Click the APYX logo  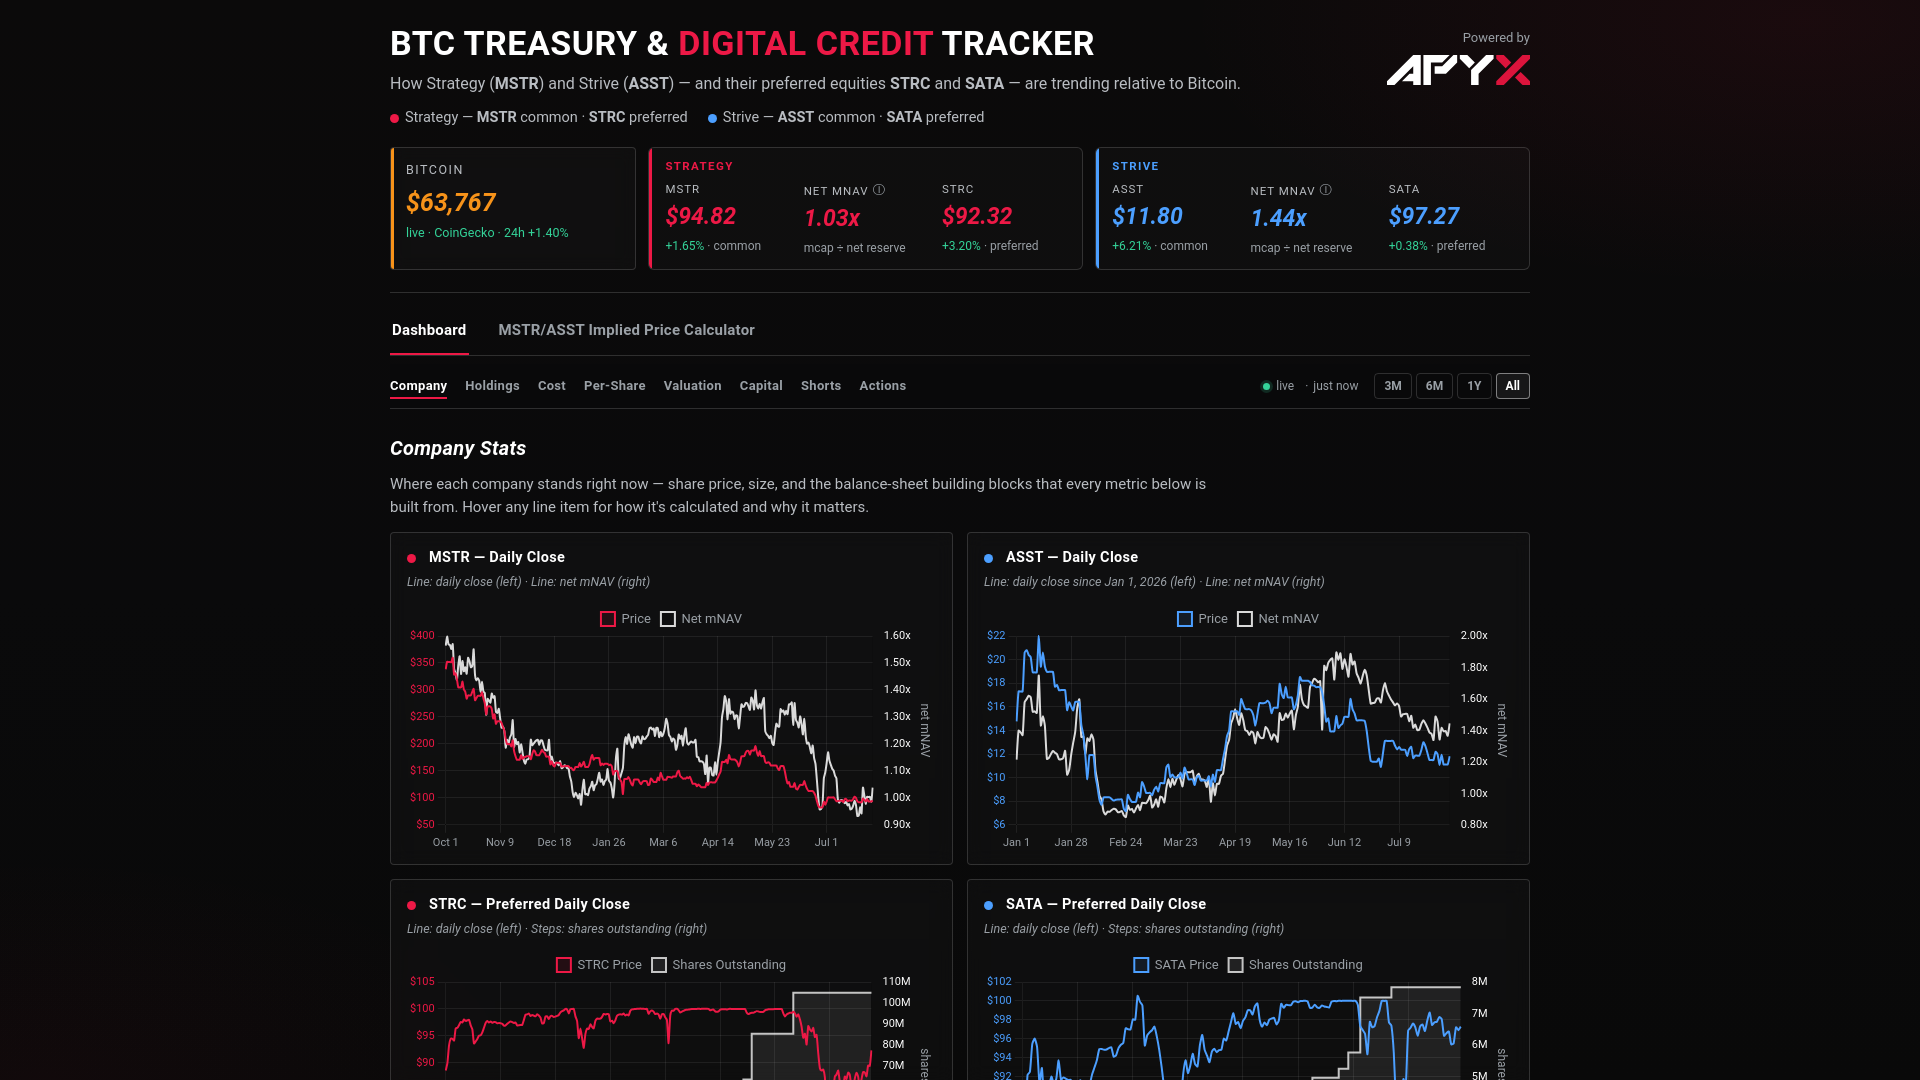tap(1458, 70)
